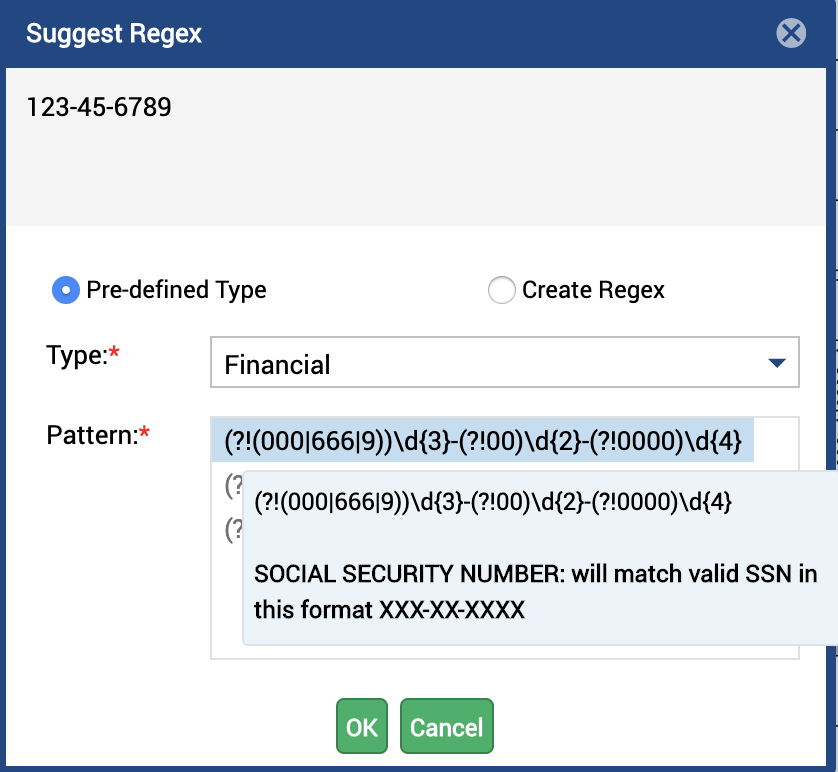
Task: Confirm with the OK button
Action: click(x=362, y=726)
